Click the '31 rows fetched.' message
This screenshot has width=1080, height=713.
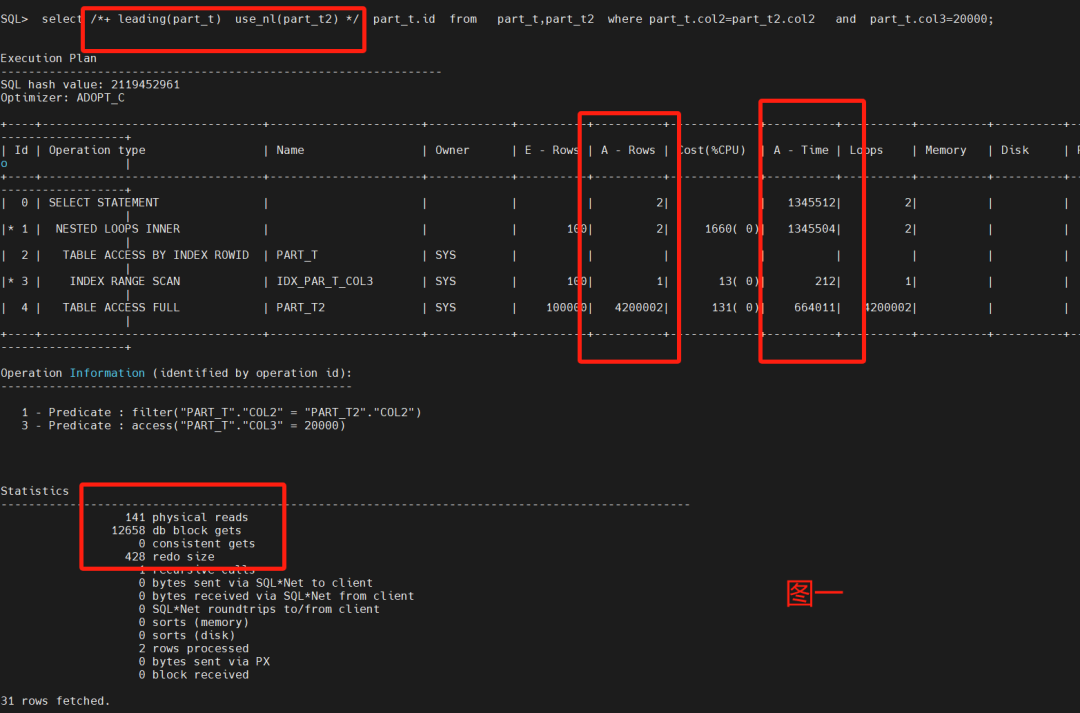55,701
